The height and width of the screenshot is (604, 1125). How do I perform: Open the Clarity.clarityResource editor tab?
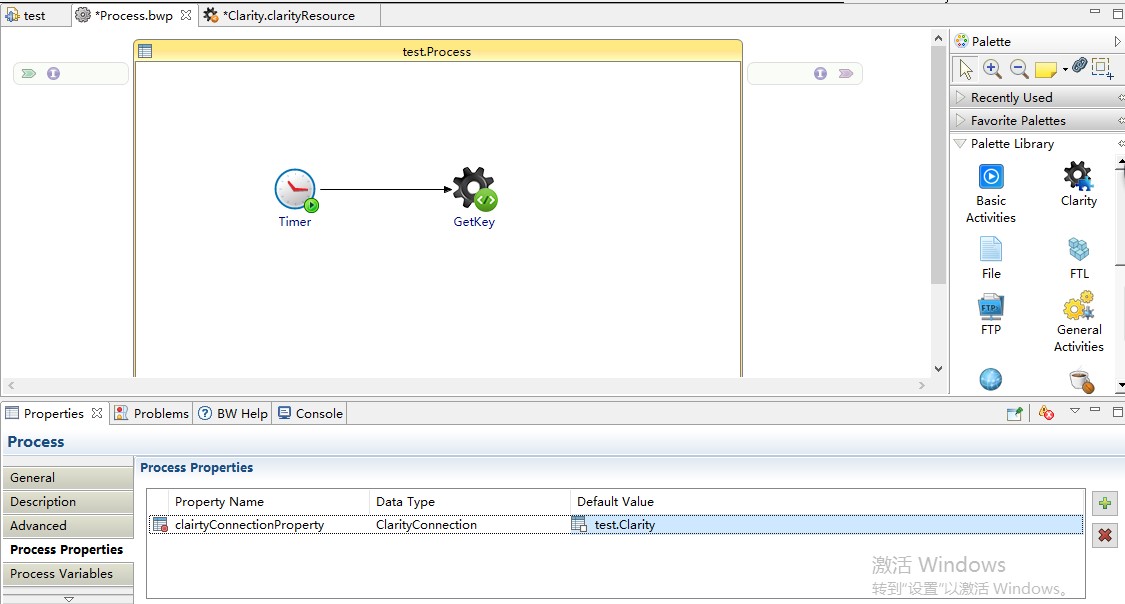tap(288, 15)
